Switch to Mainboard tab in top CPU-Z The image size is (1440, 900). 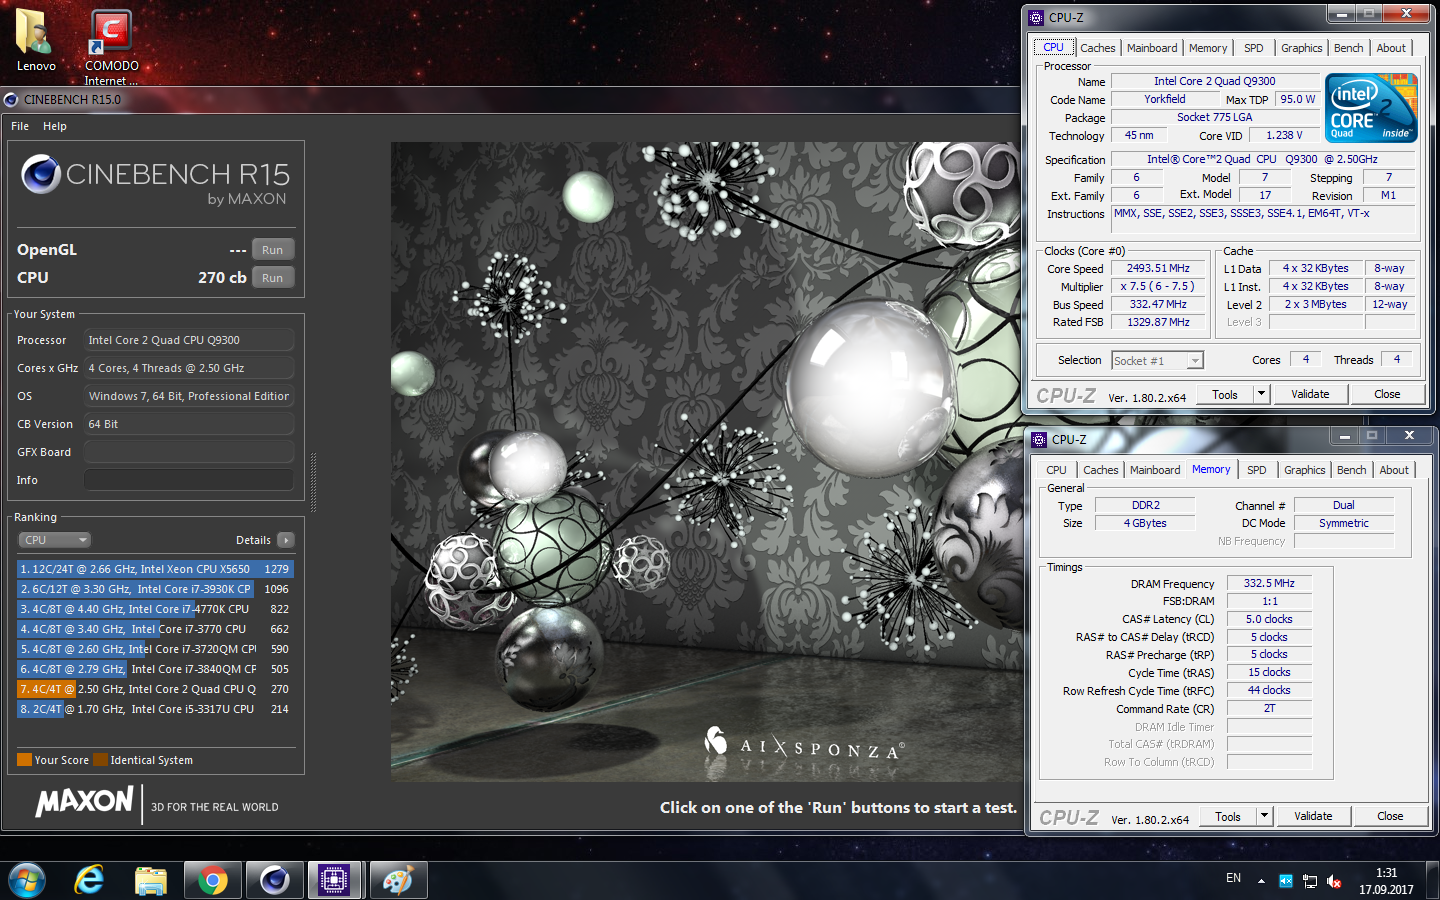point(1152,48)
